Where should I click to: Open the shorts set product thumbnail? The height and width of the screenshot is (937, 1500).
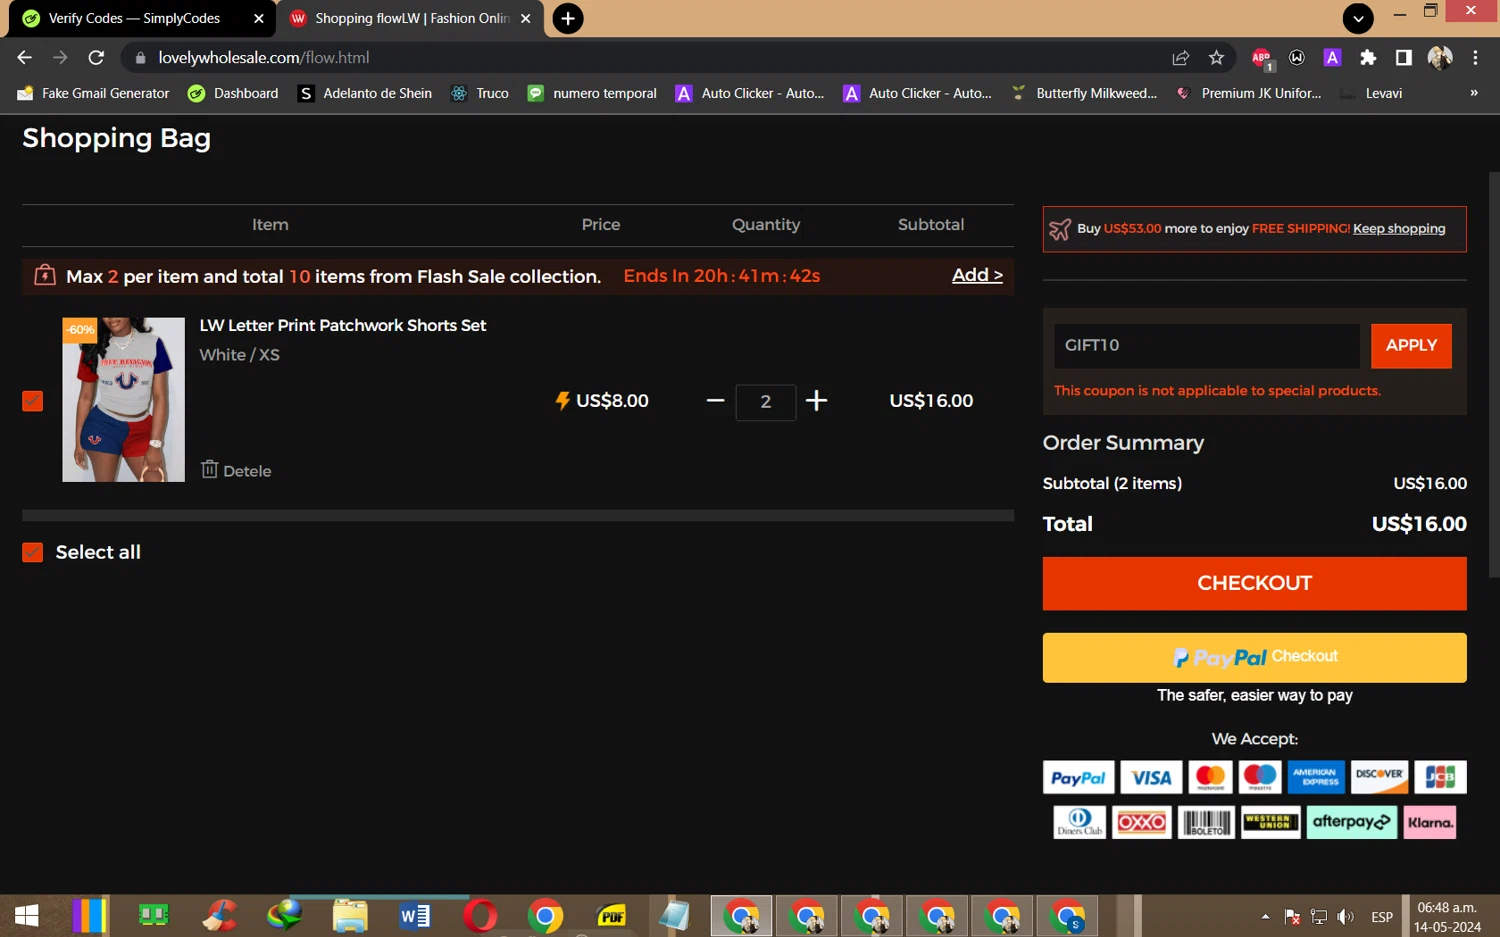124,400
